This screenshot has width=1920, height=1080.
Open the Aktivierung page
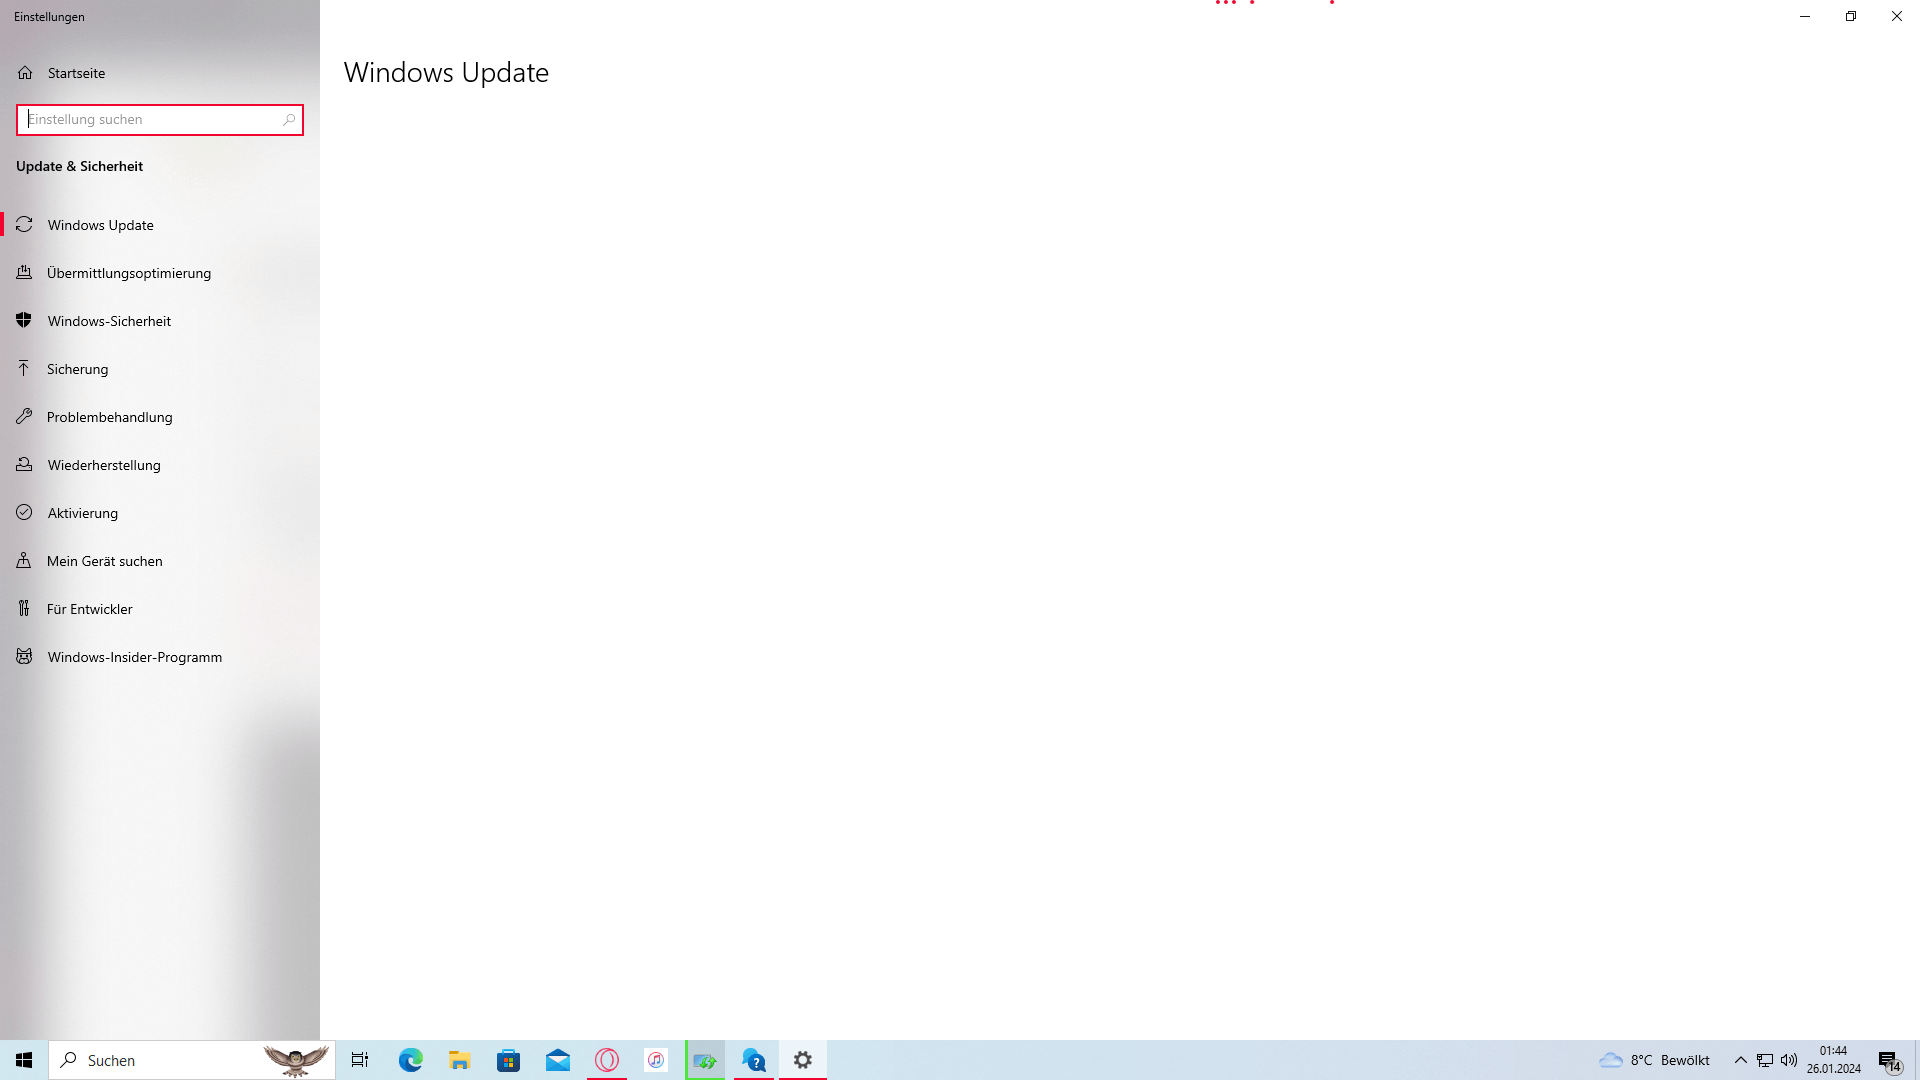160,513
